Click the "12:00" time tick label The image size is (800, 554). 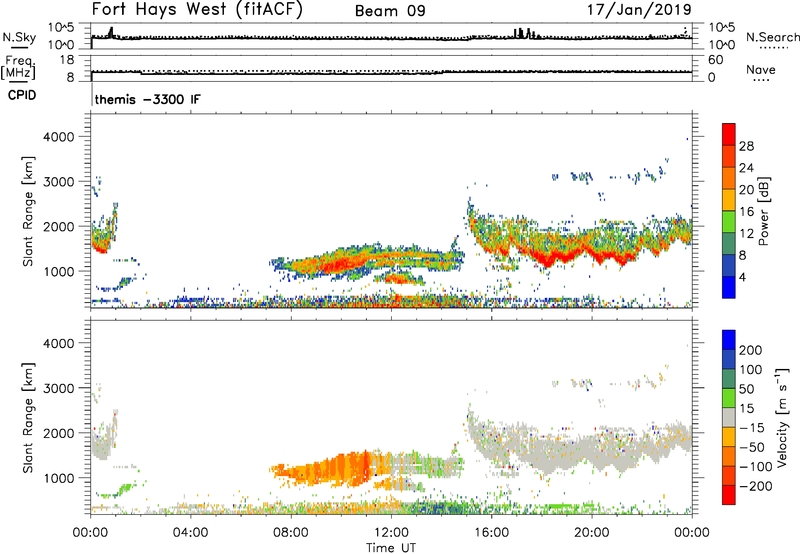(x=391, y=533)
